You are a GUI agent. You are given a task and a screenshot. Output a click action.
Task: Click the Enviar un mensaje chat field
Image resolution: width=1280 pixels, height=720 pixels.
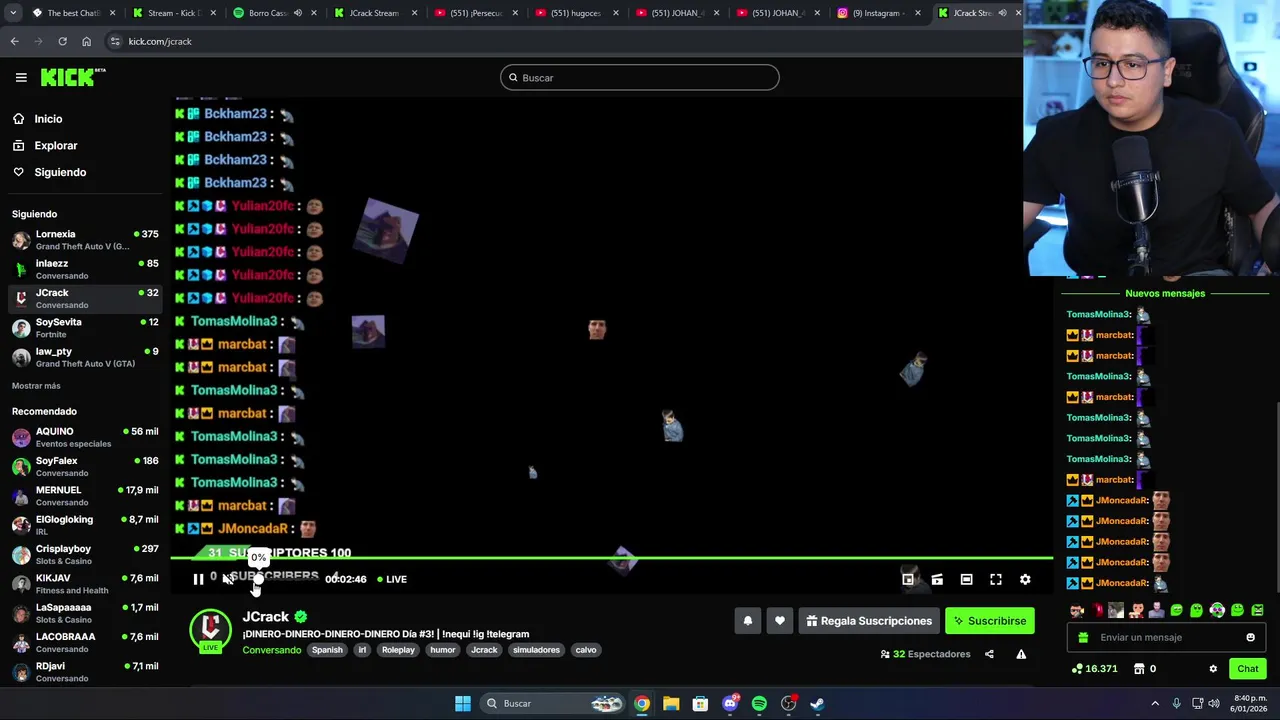(1166, 638)
